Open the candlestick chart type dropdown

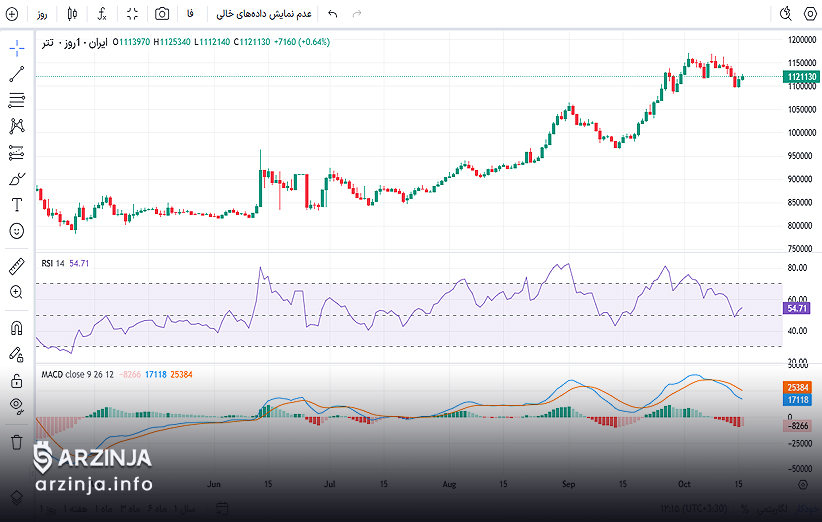coord(72,14)
